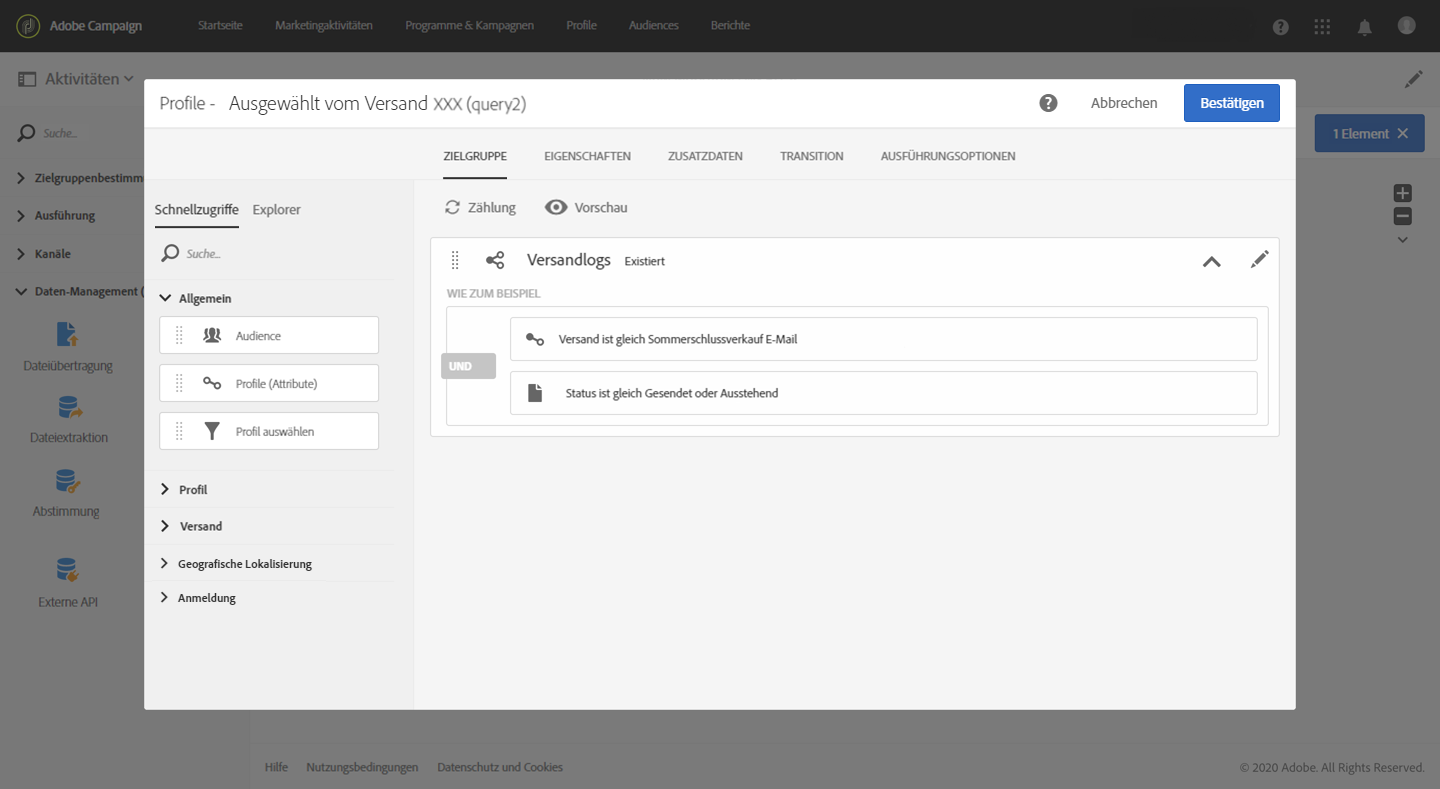The image size is (1440, 789).
Task: Open Datenschutz und Cookies link
Action: coord(500,767)
